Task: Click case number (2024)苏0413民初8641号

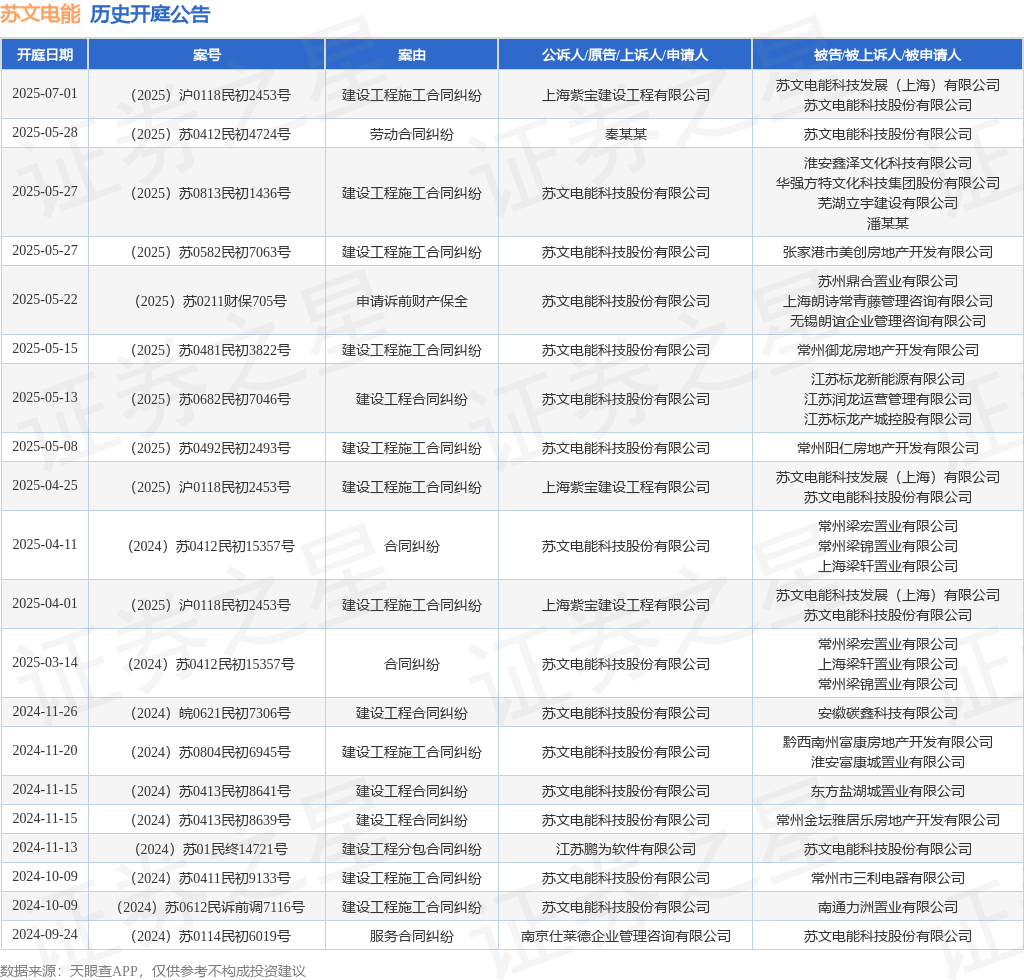Action: click(210, 791)
